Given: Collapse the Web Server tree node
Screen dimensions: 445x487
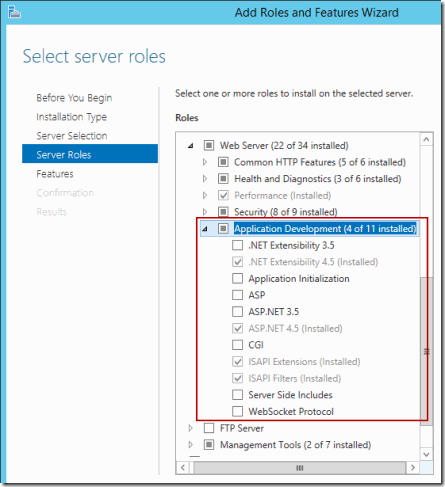Looking at the screenshot, I should click(x=191, y=146).
